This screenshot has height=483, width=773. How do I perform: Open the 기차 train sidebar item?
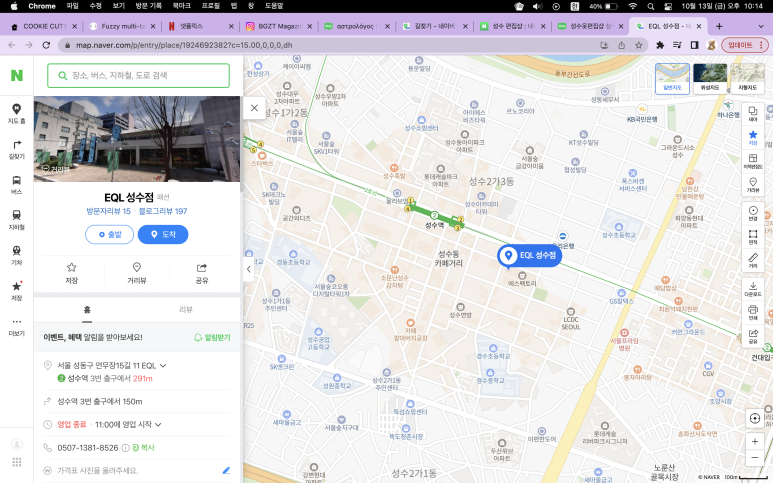pyautogui.click(x=16, y=256)
